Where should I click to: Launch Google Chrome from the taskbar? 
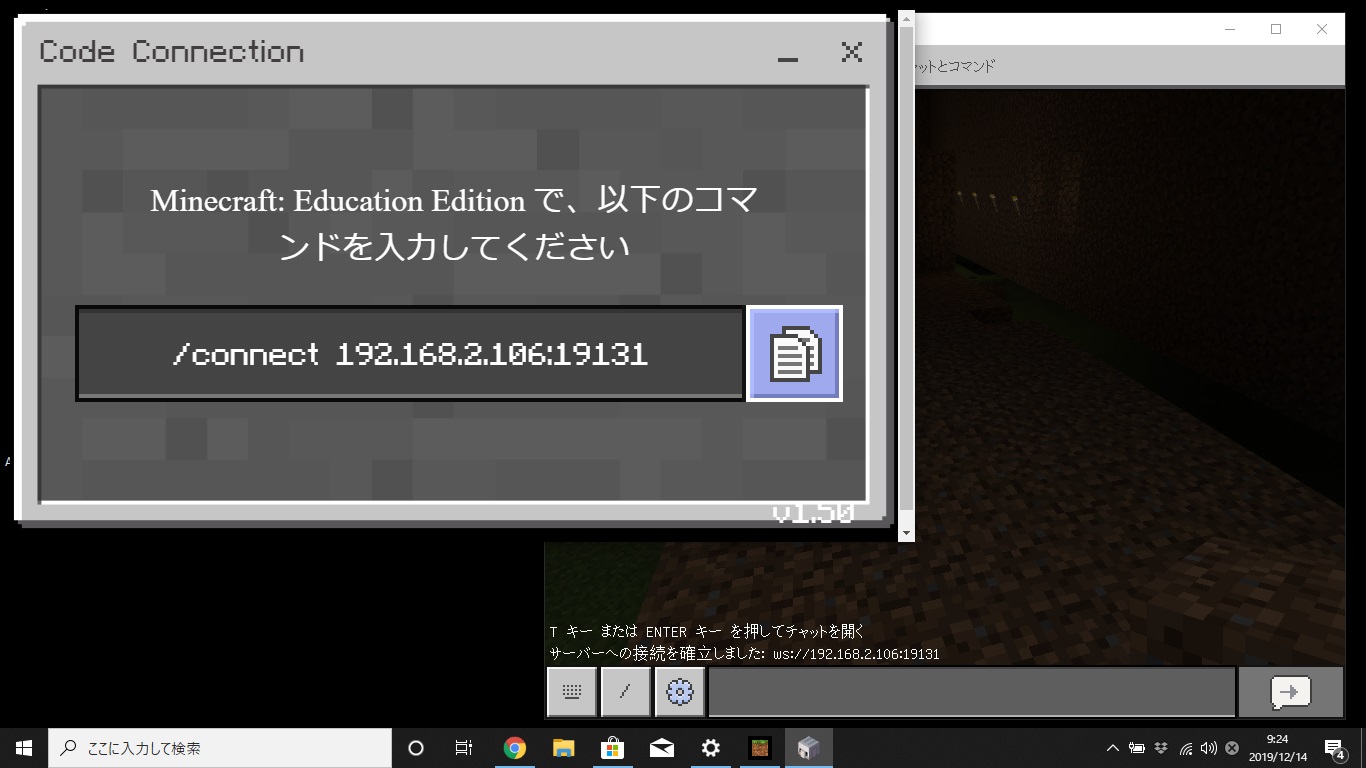click(x=515, y=748)
